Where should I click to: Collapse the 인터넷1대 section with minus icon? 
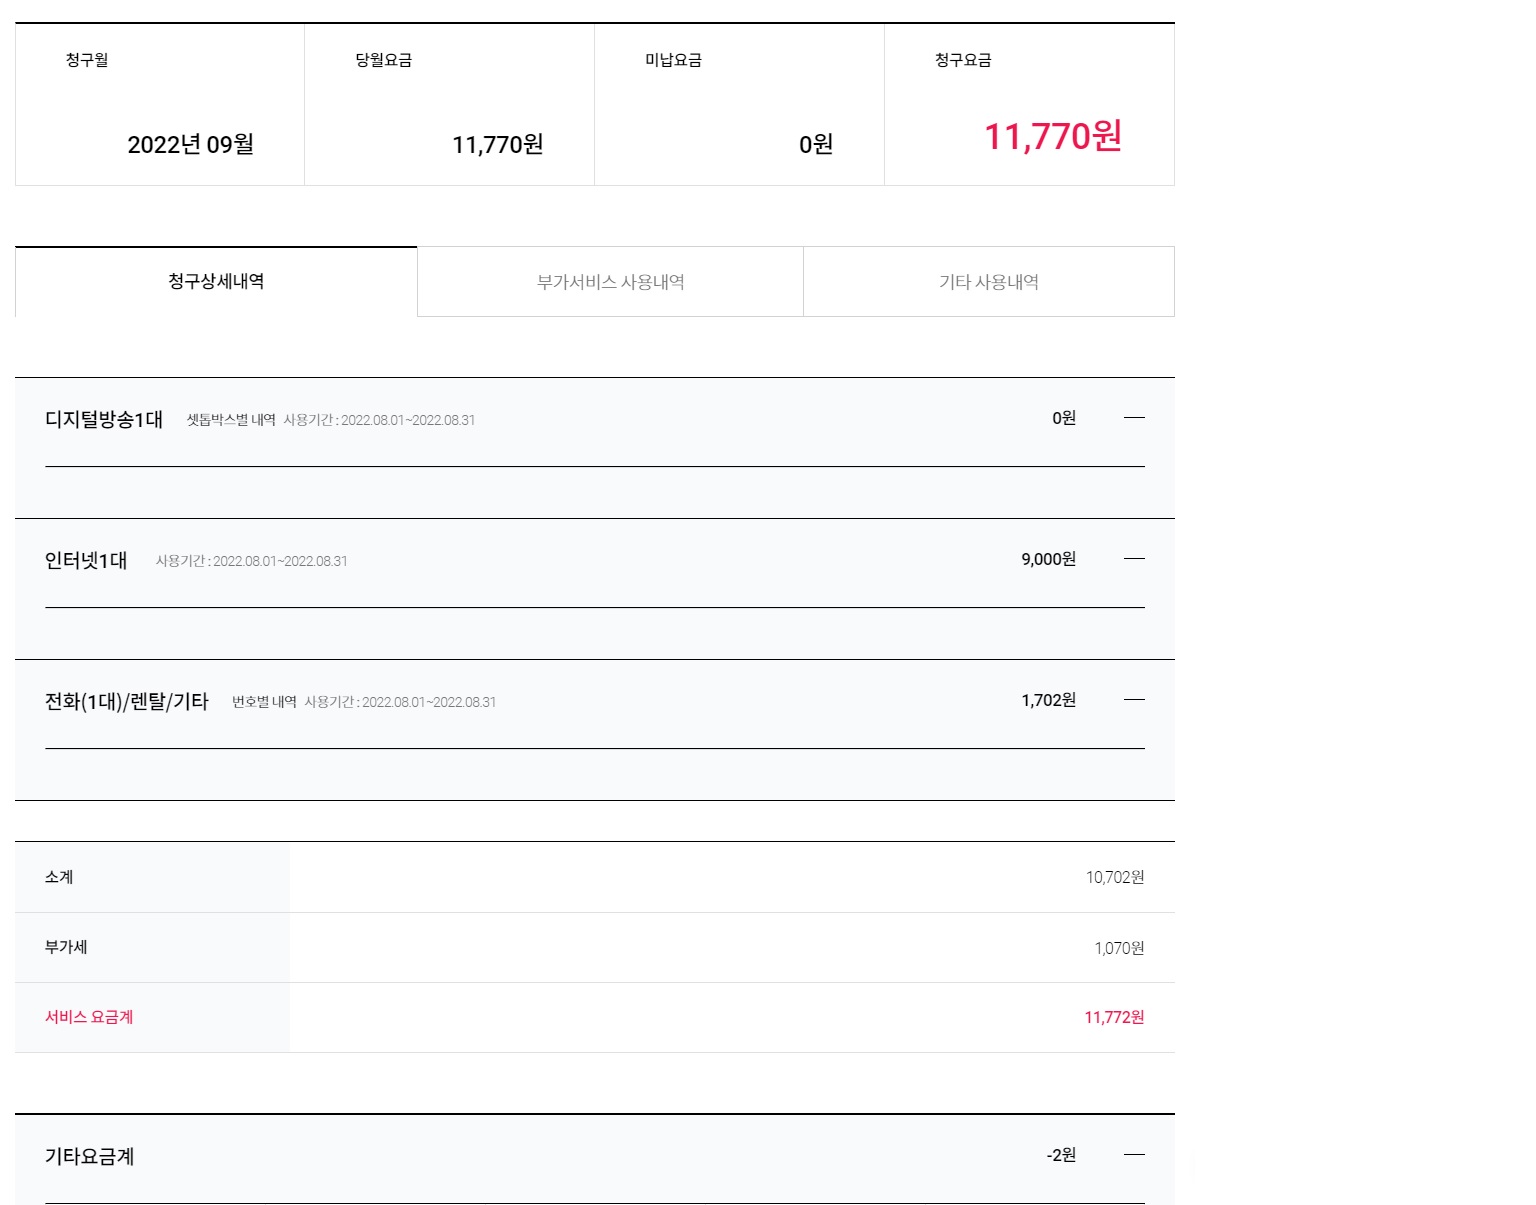pos(1134,559)
